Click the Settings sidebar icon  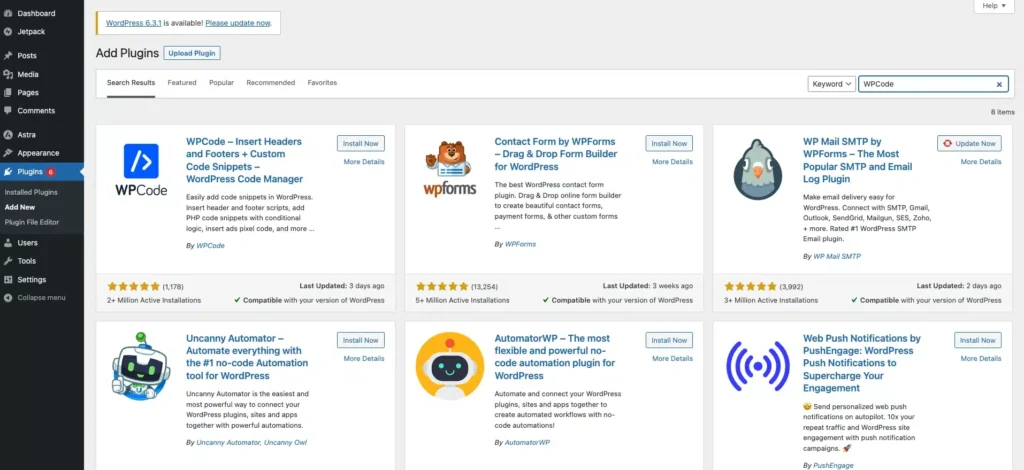[8, 279]
